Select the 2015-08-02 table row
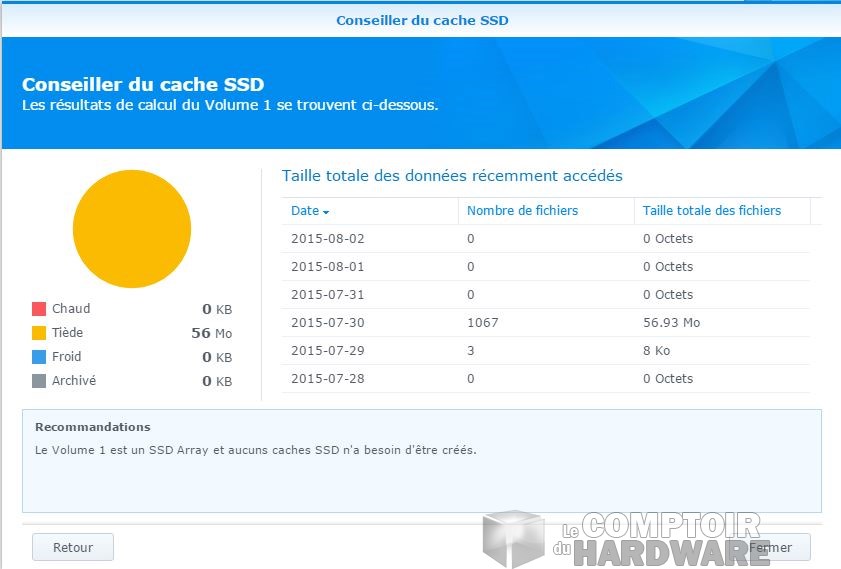The height and width of the screenshot is (569, 841). click(x=550, y=239)
